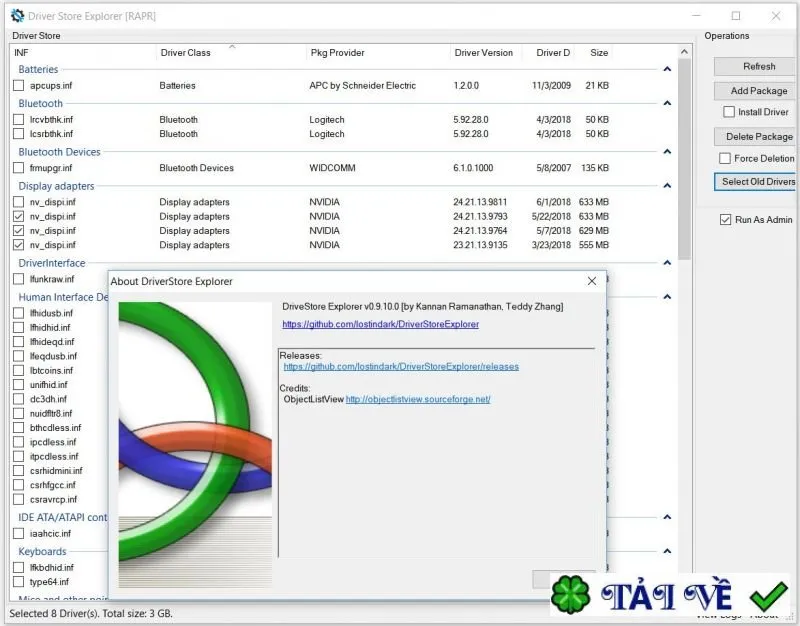Viewport: 800px width, 626px height.
Task: Select the lfkbdhid.inf row
Action: (x=52, y=567)
